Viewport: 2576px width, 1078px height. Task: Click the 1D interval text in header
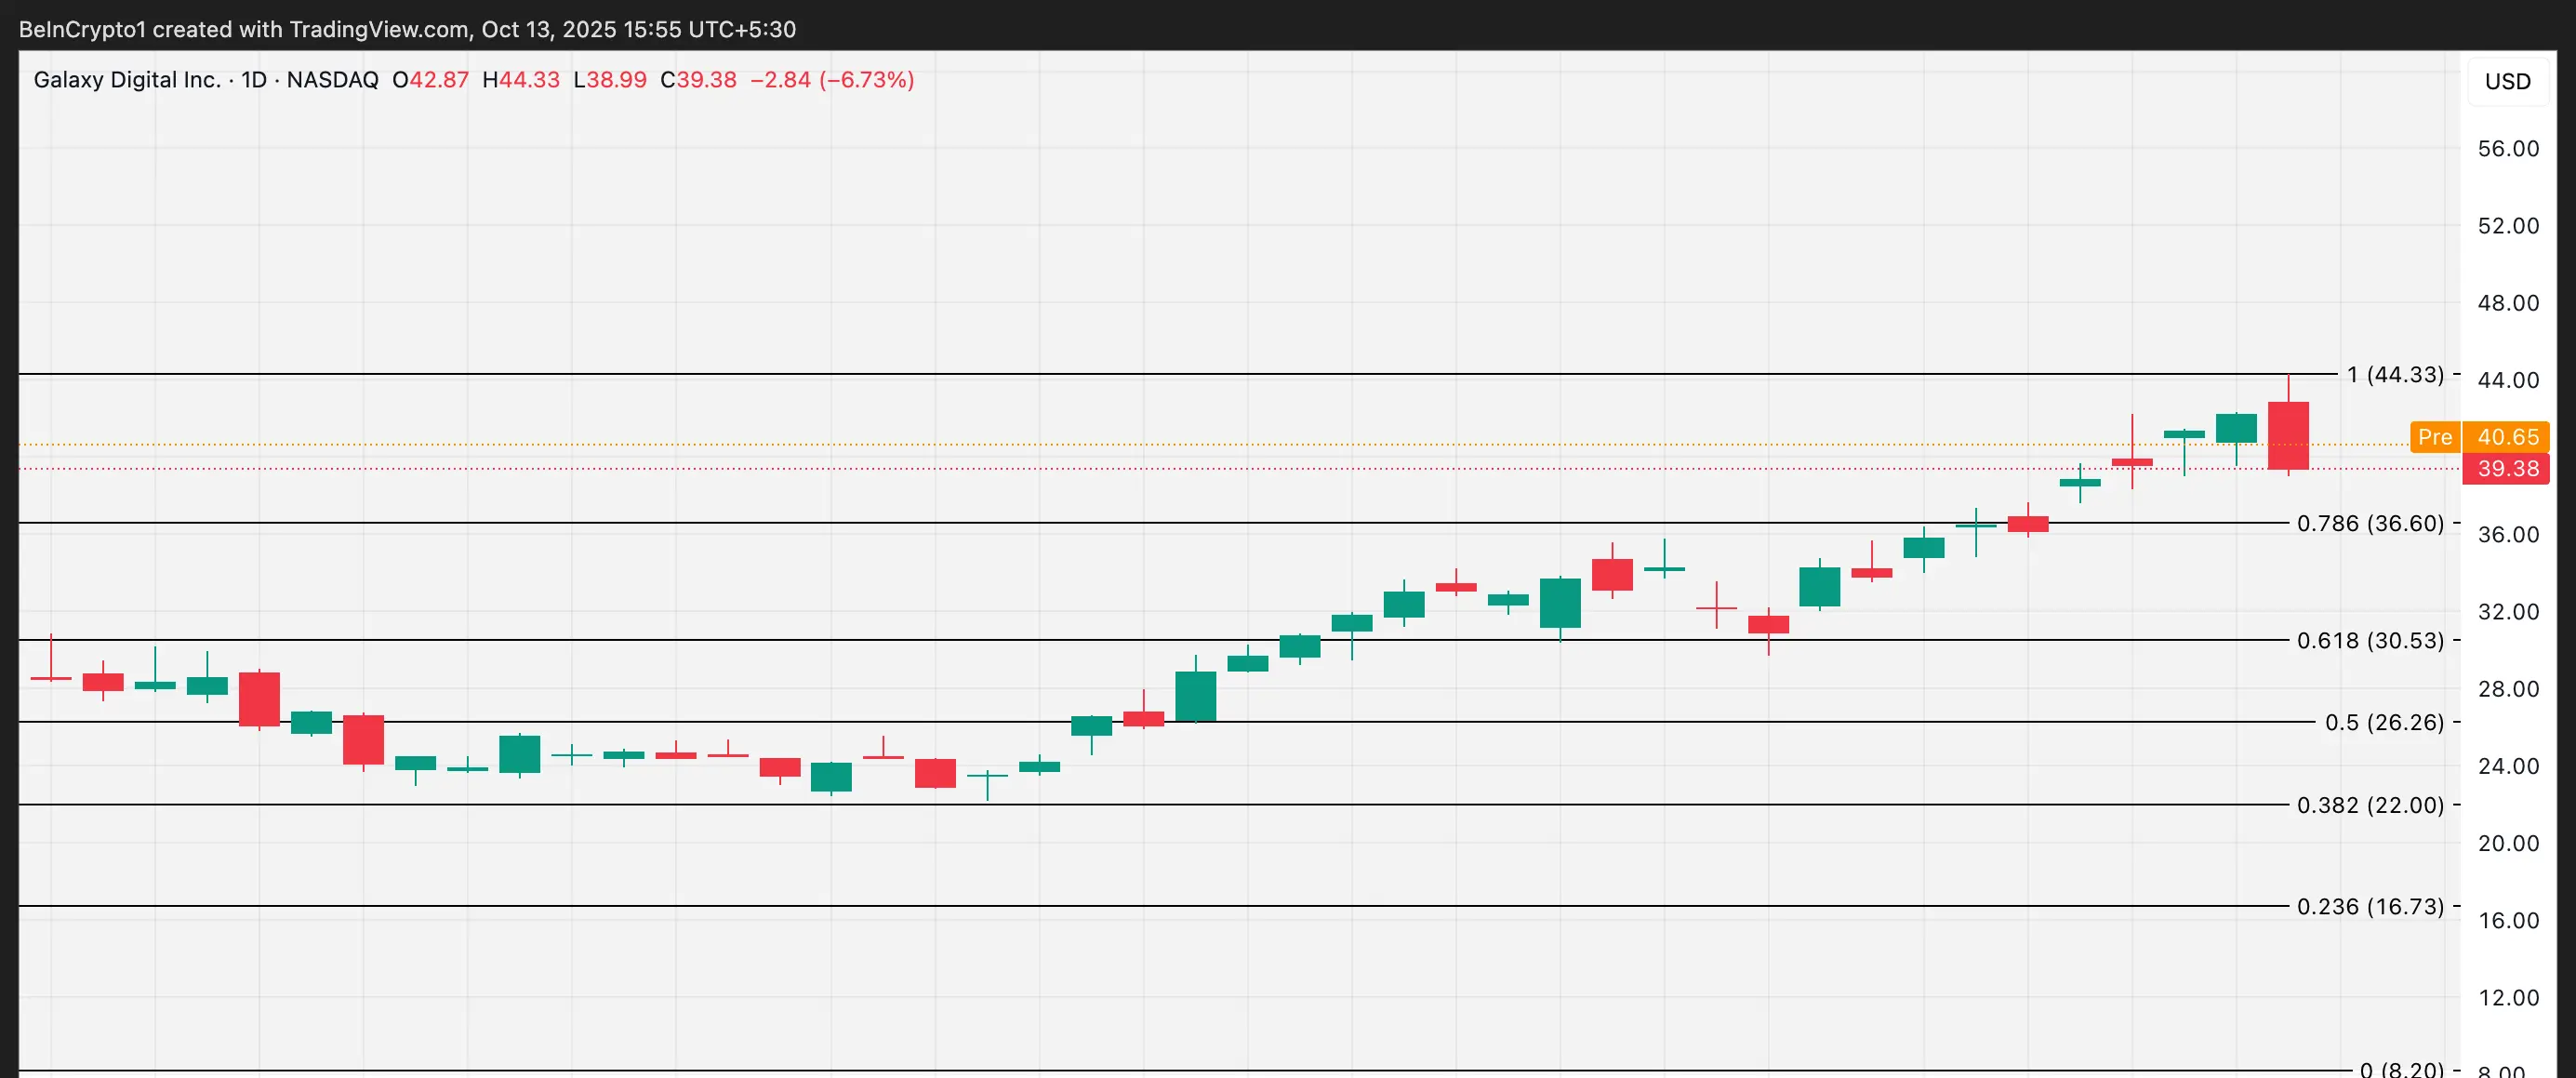coord(254,80)
